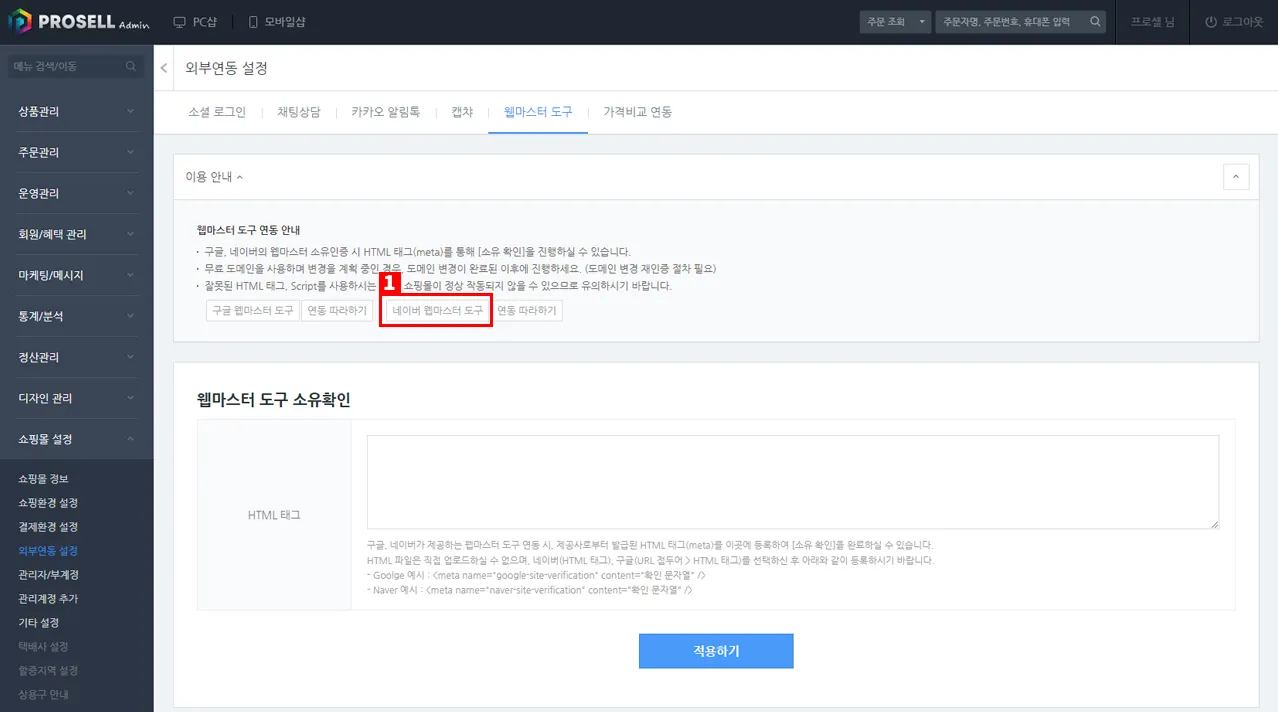1278x712 pixels.
Task: Open 기타 설정 in sidebar
Action: coord(38,623)
